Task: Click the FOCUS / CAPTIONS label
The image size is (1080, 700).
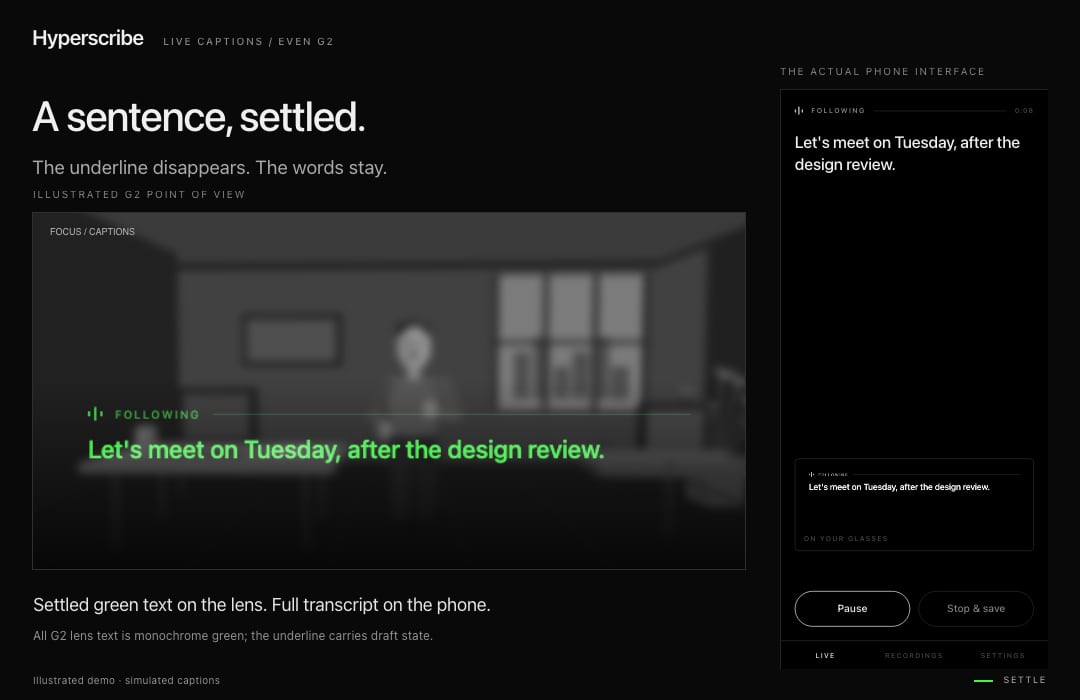Action: [92, 231]
